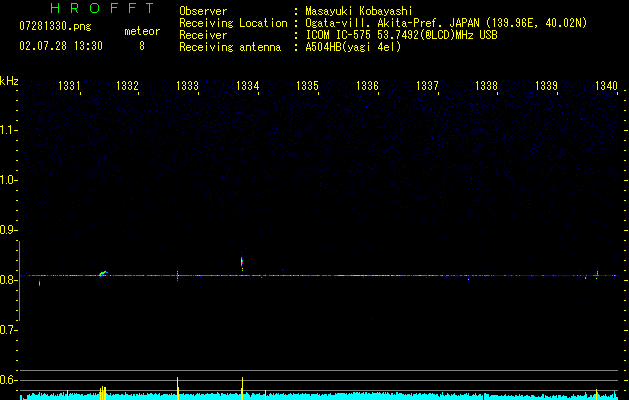Click the ICOM IC-575 receiver text
629x400 pixels.
[401, 35]
